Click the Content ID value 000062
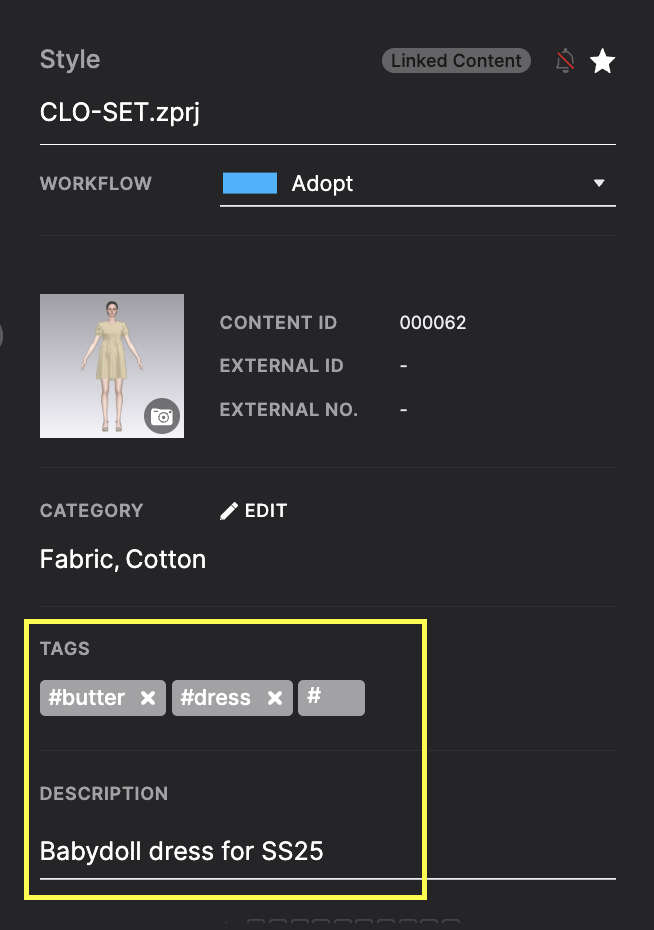The height and width of the screenshot is (930, 654). 433,323
